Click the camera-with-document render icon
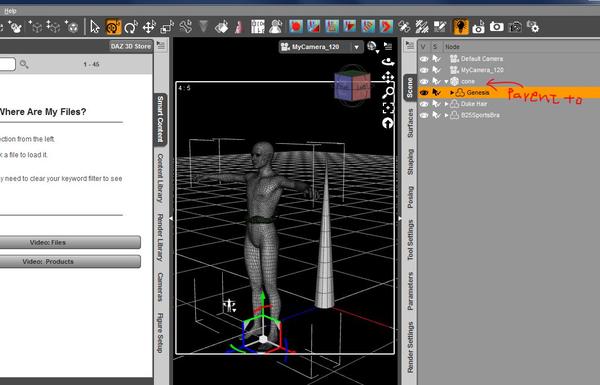 (478, 28)
